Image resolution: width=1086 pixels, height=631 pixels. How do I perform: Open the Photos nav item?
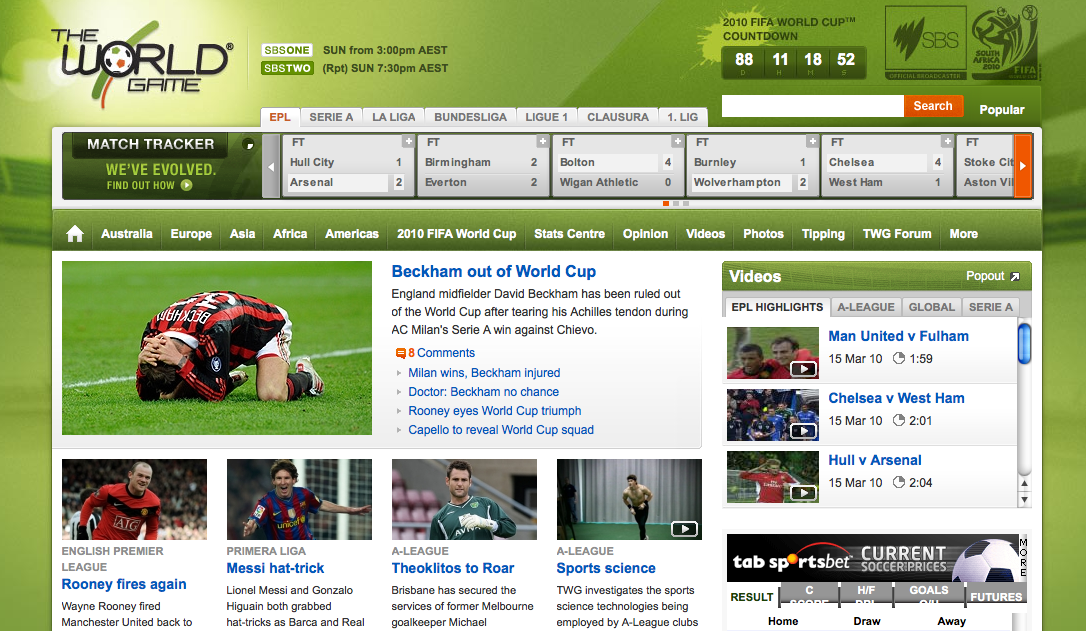(763, 234)
